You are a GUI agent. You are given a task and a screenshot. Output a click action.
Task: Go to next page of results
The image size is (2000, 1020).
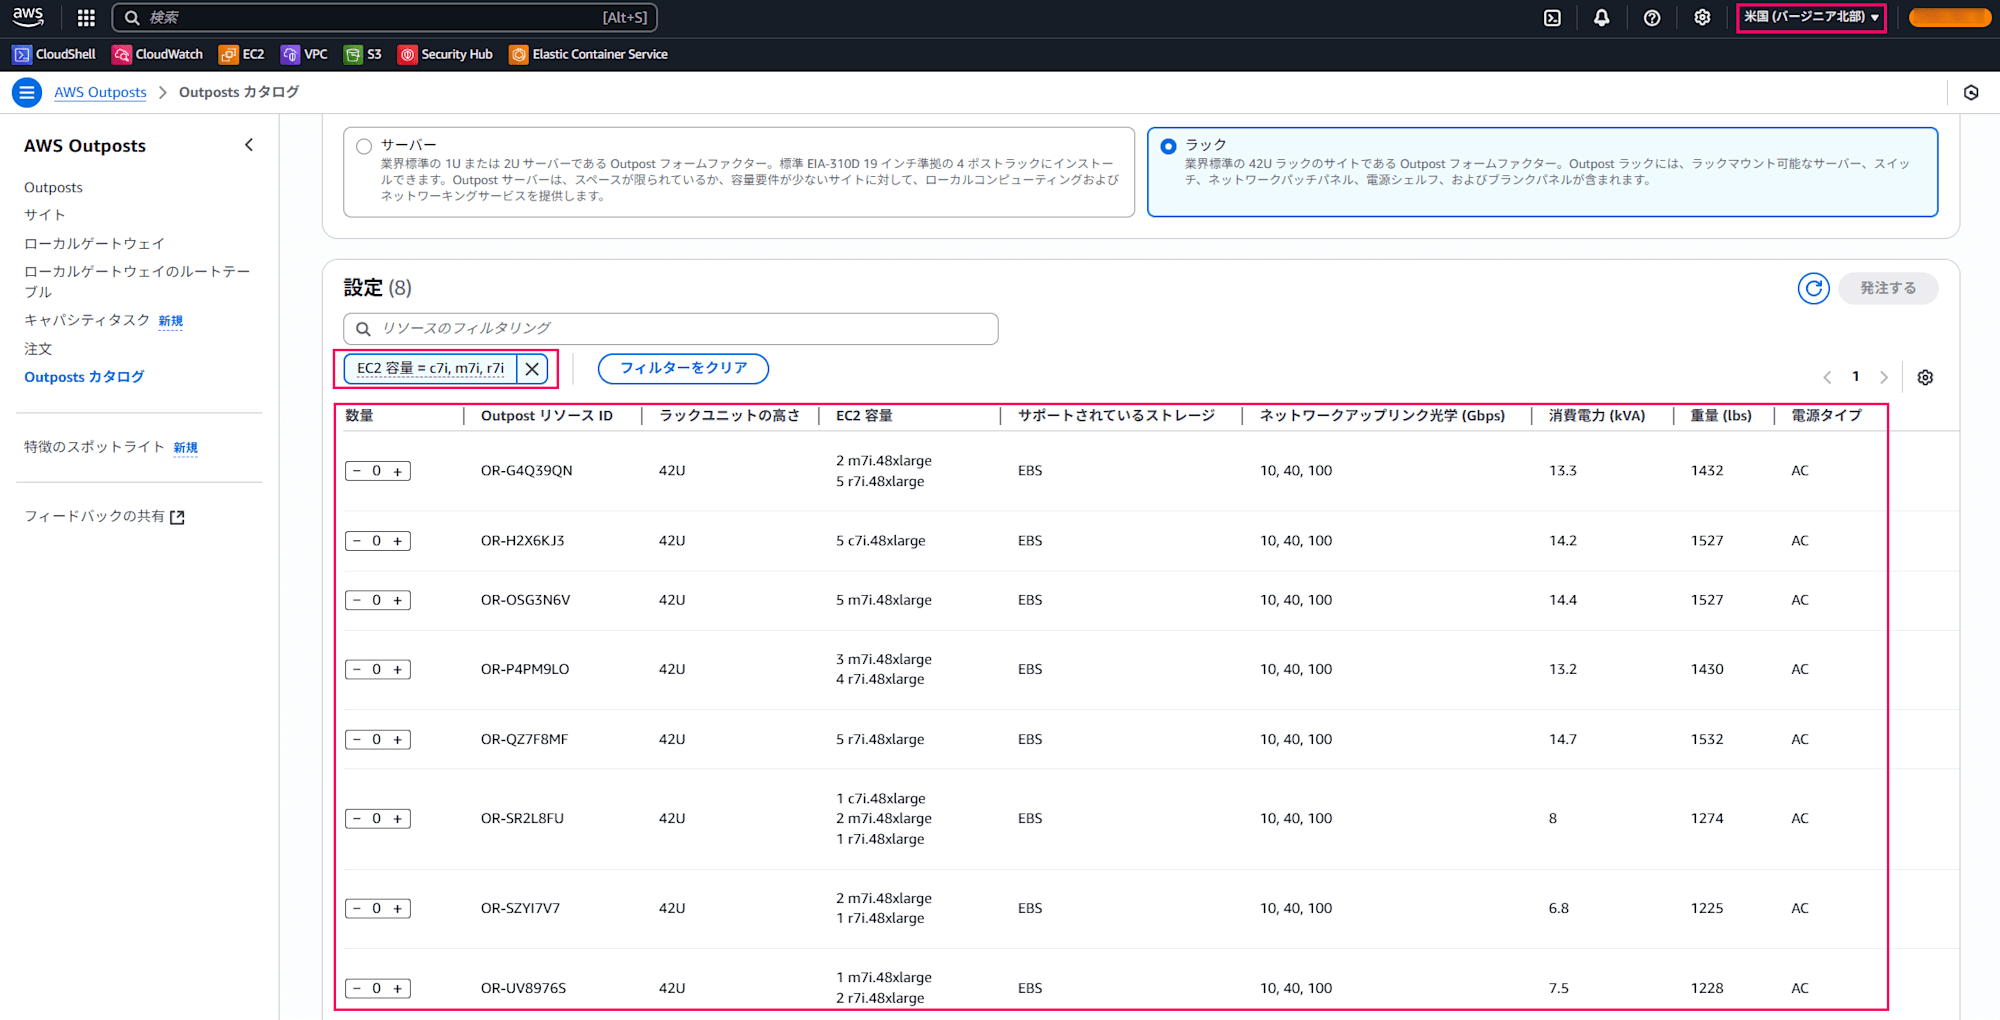pyautogui.click(x=1884, y=377)
